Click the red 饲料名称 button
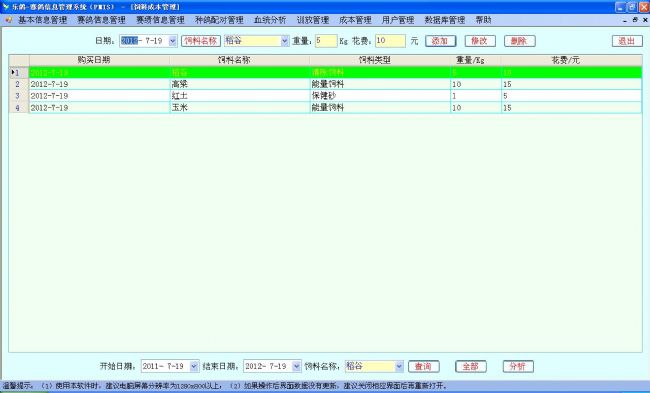Viewport: 650px width, 393px height. click(201, 41)
